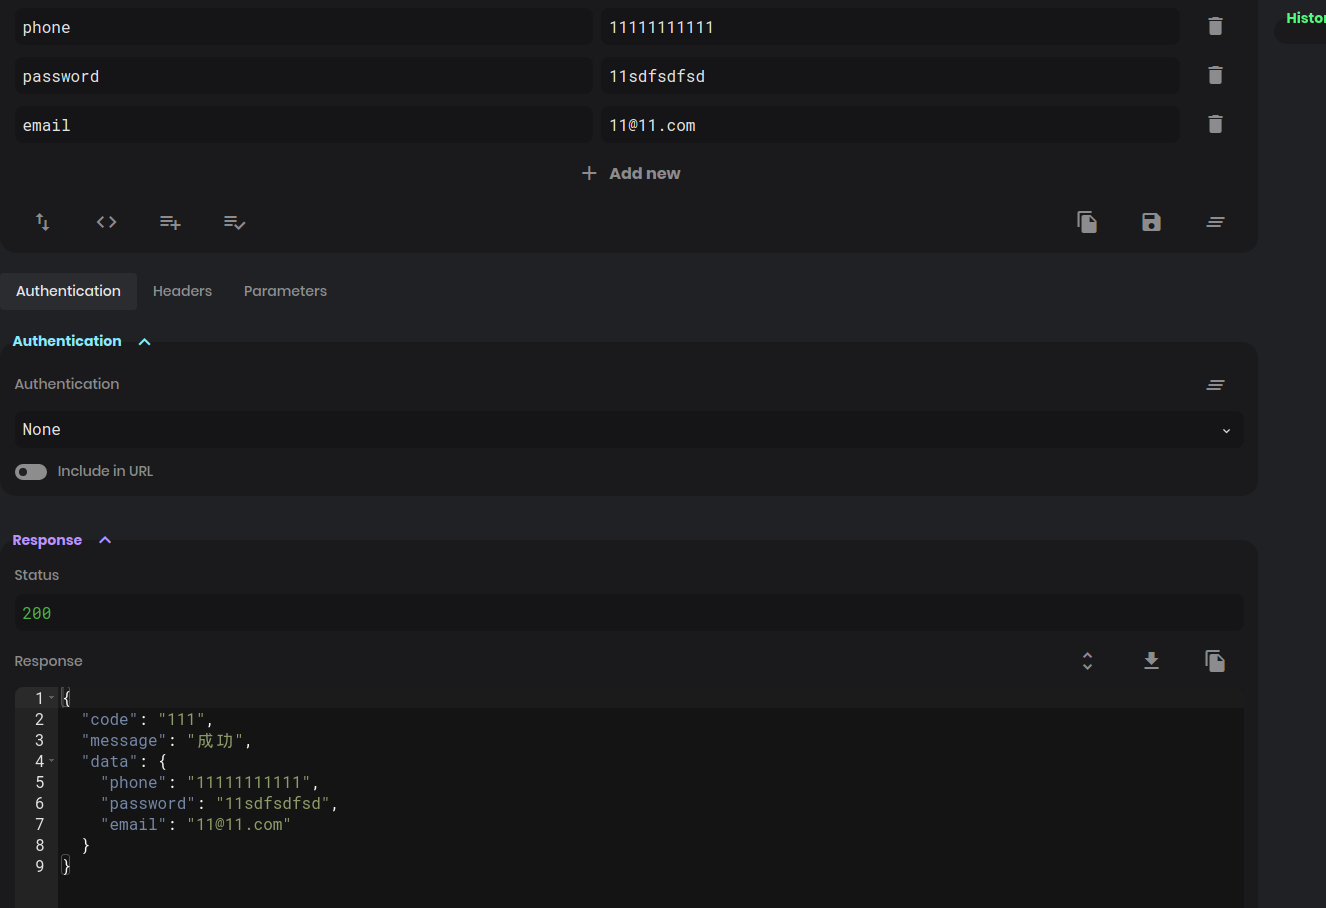
Task: Download the response body
Action: tap(1151, 661)
